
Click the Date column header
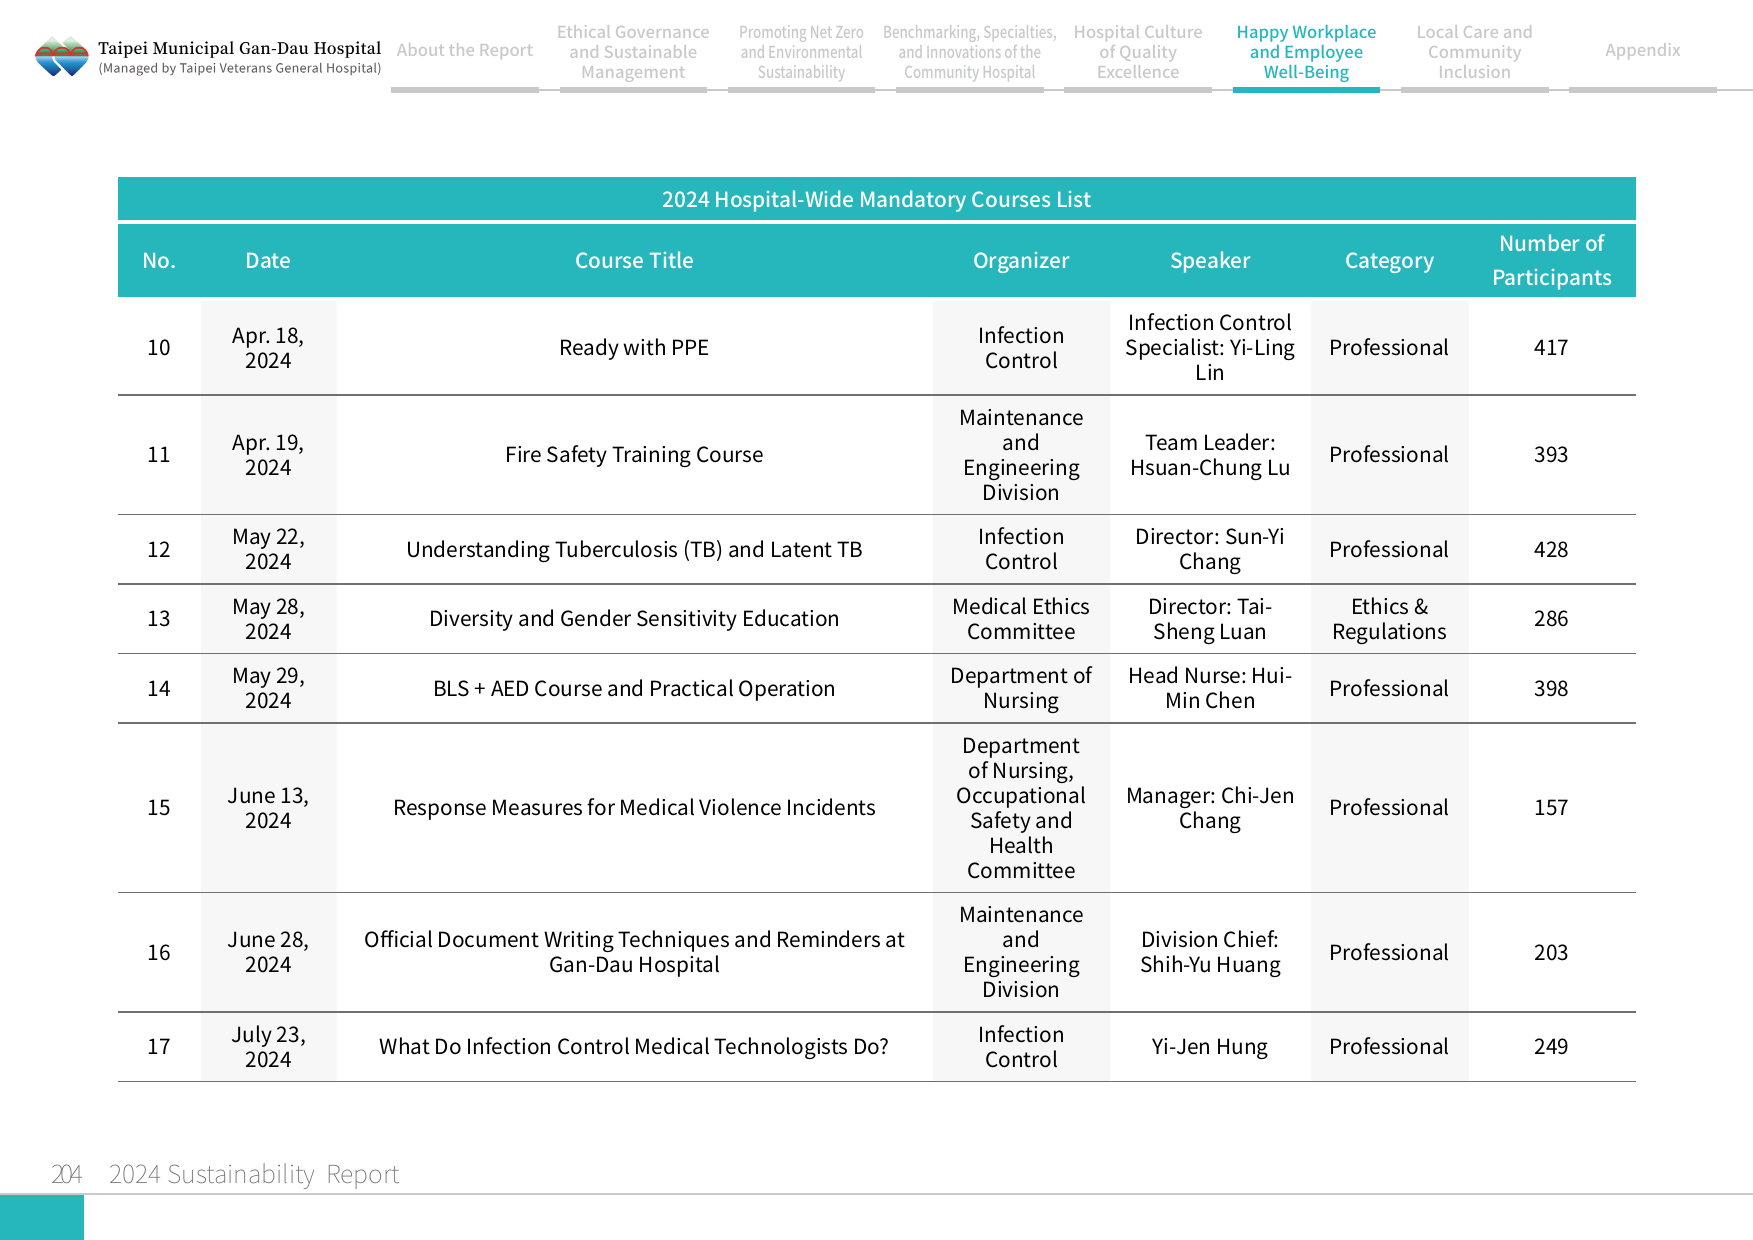coord(268,260)
